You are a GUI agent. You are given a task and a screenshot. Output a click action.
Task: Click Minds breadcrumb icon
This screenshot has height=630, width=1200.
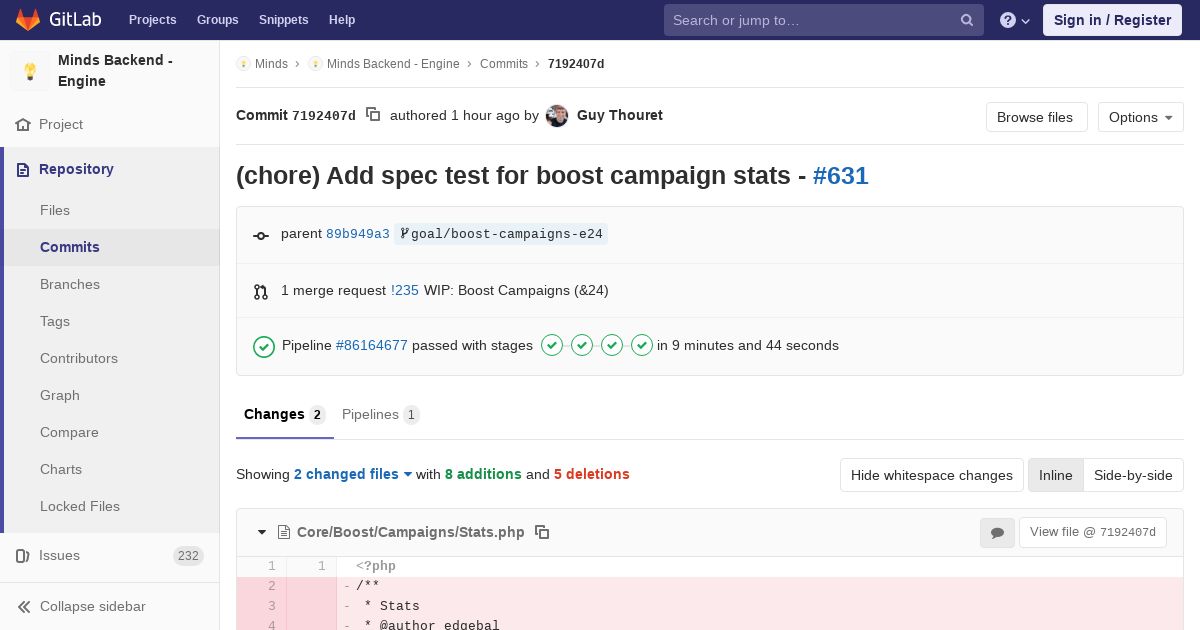(x=243, y=64)
